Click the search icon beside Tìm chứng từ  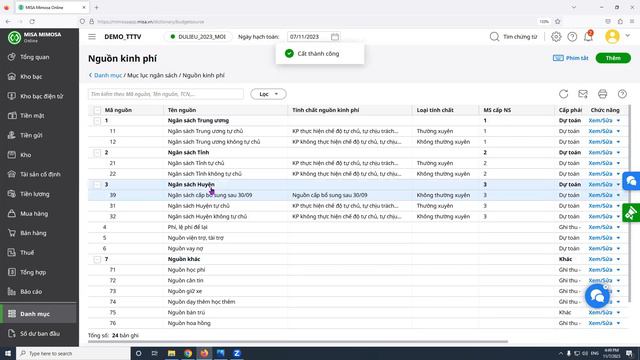click(x=494, y=37)
